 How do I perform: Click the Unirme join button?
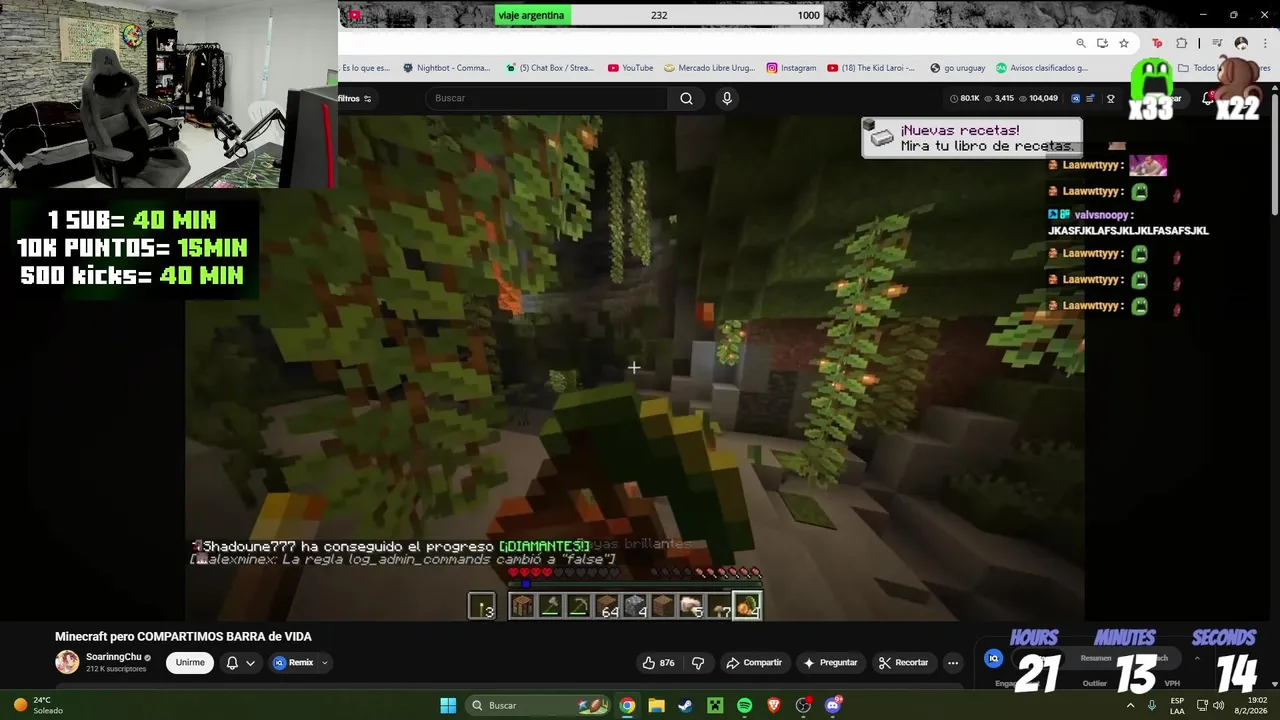click(190, 662)
